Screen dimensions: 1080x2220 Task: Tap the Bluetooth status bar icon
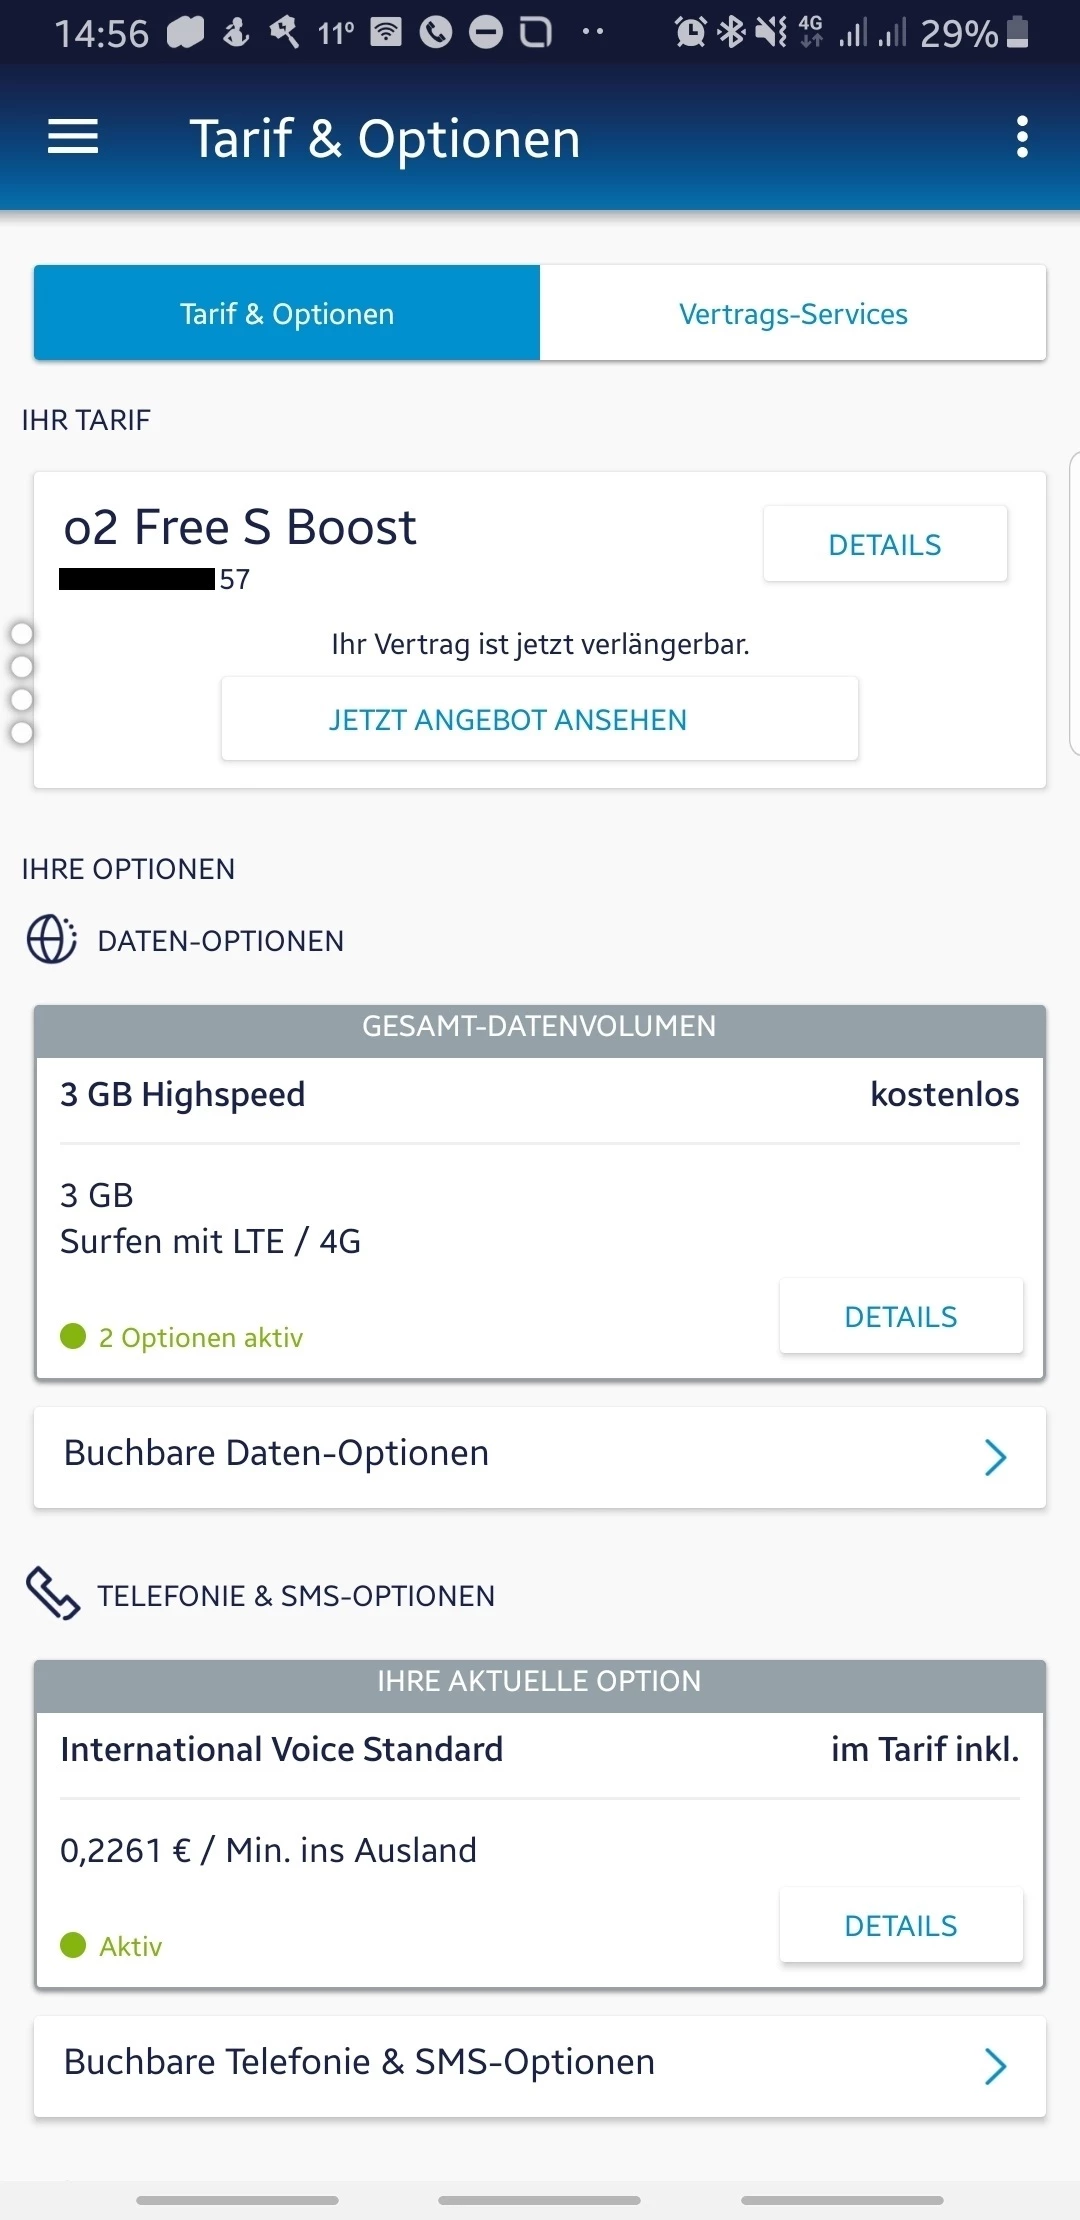tap(731, 33)
